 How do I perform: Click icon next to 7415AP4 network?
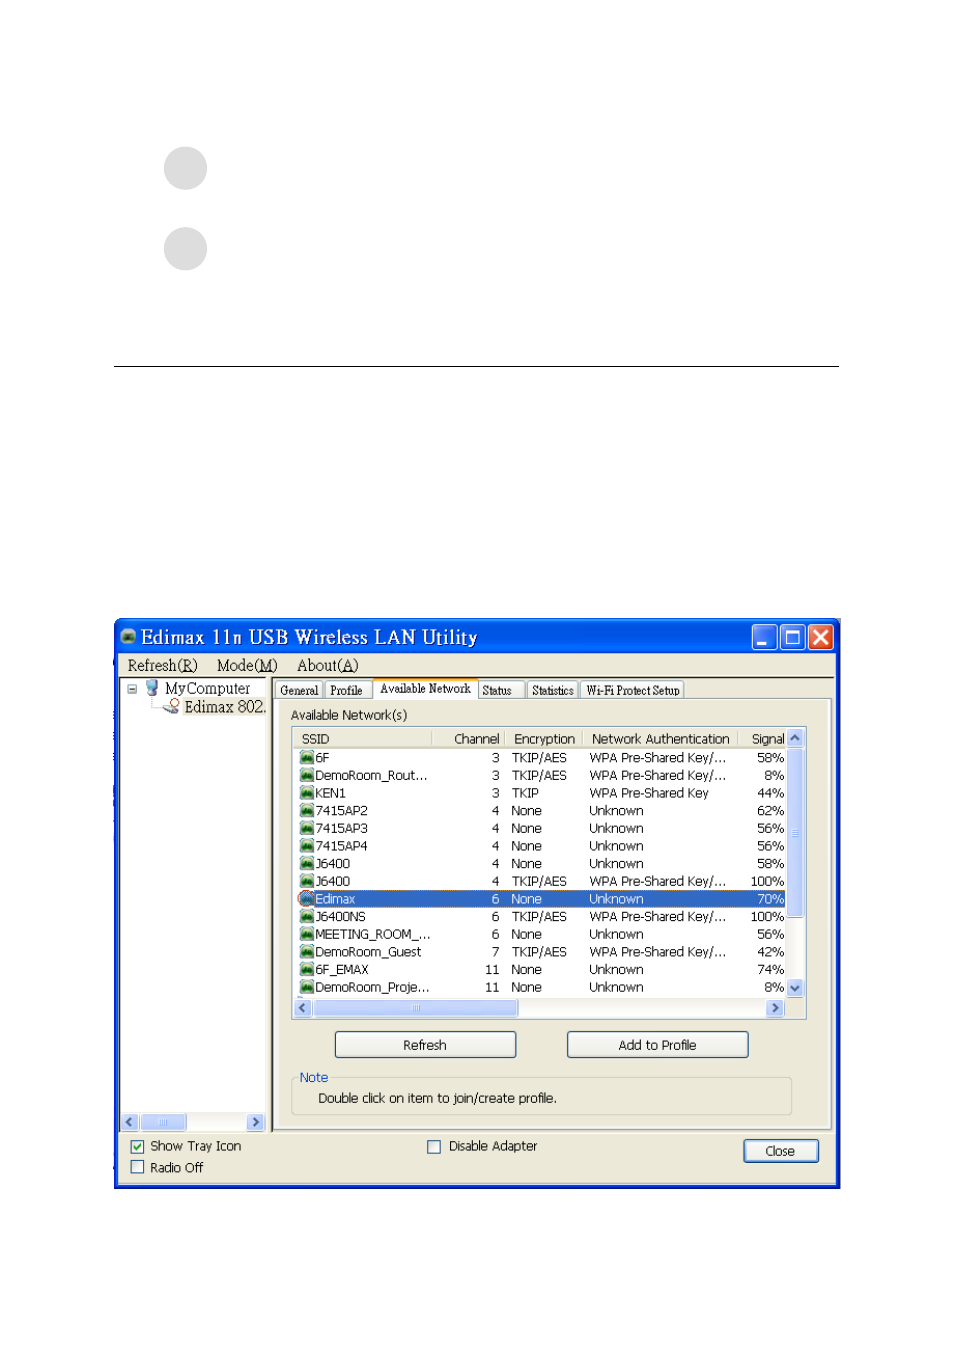[307, 845]
